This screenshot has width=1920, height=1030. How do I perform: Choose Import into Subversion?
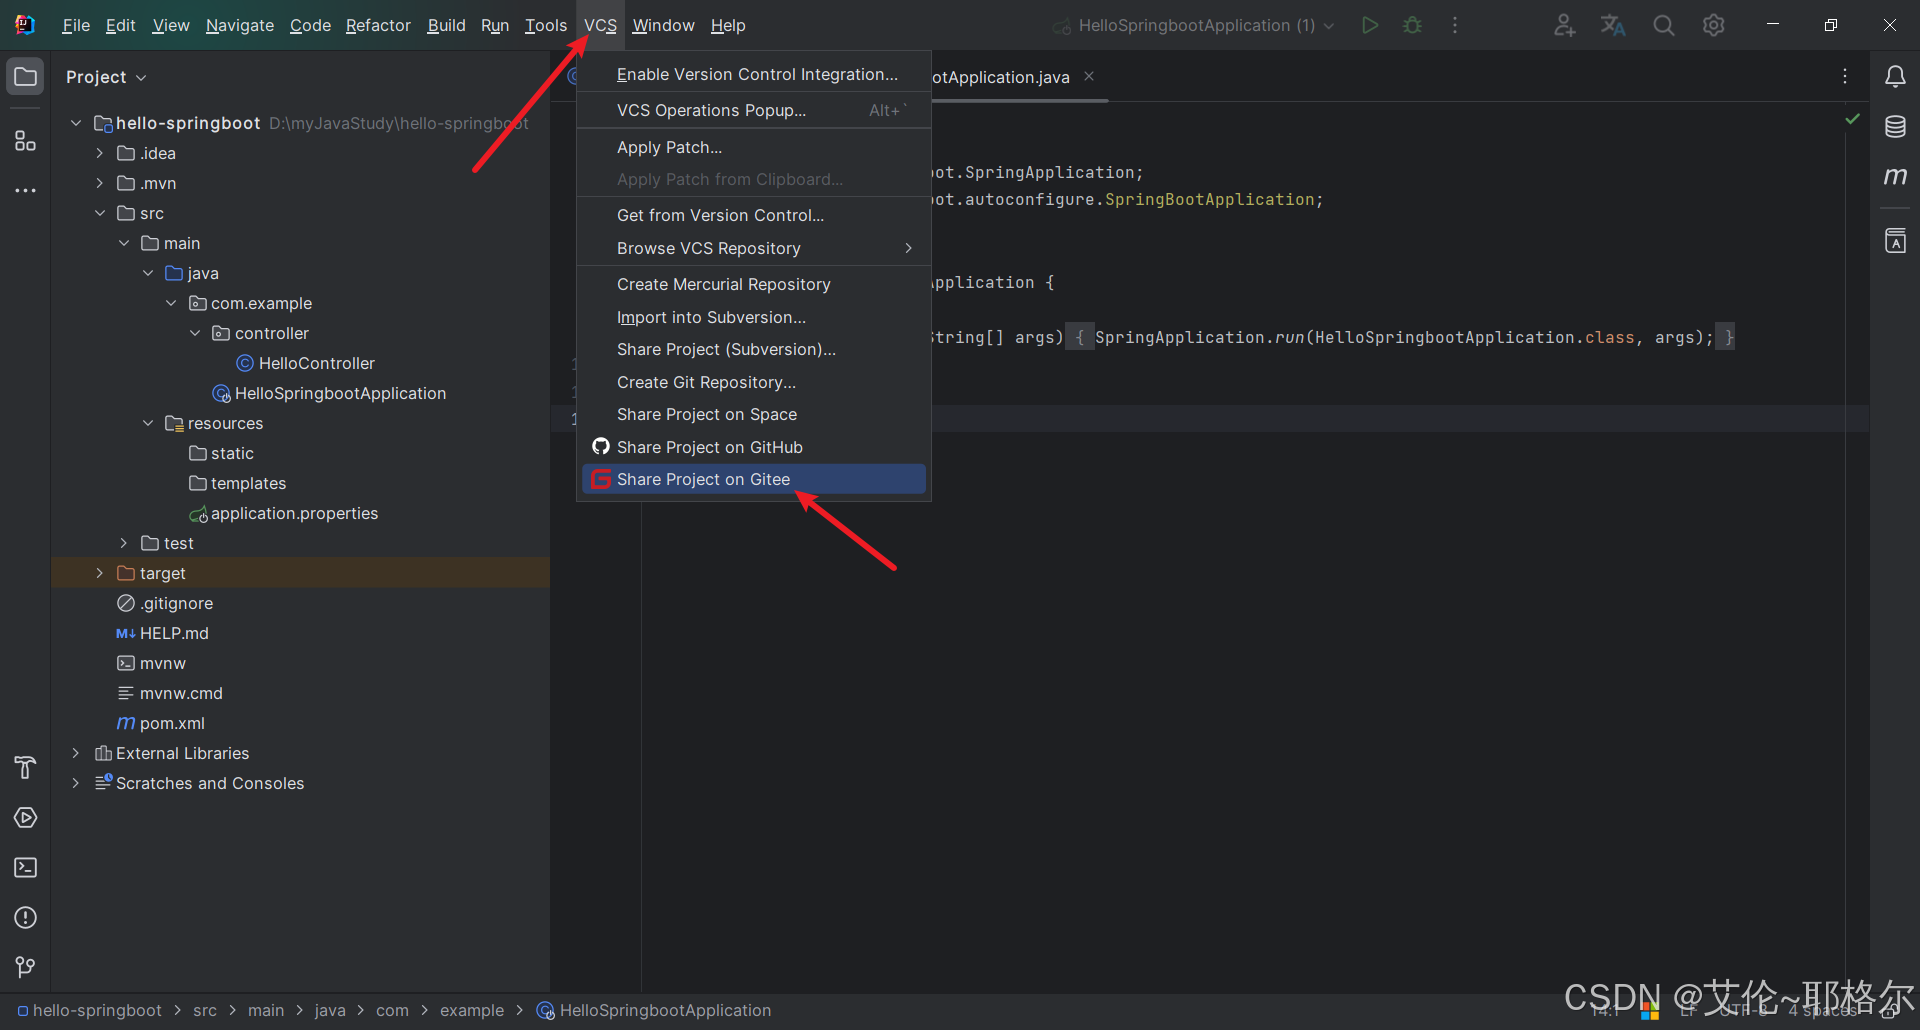coord(754,317)
